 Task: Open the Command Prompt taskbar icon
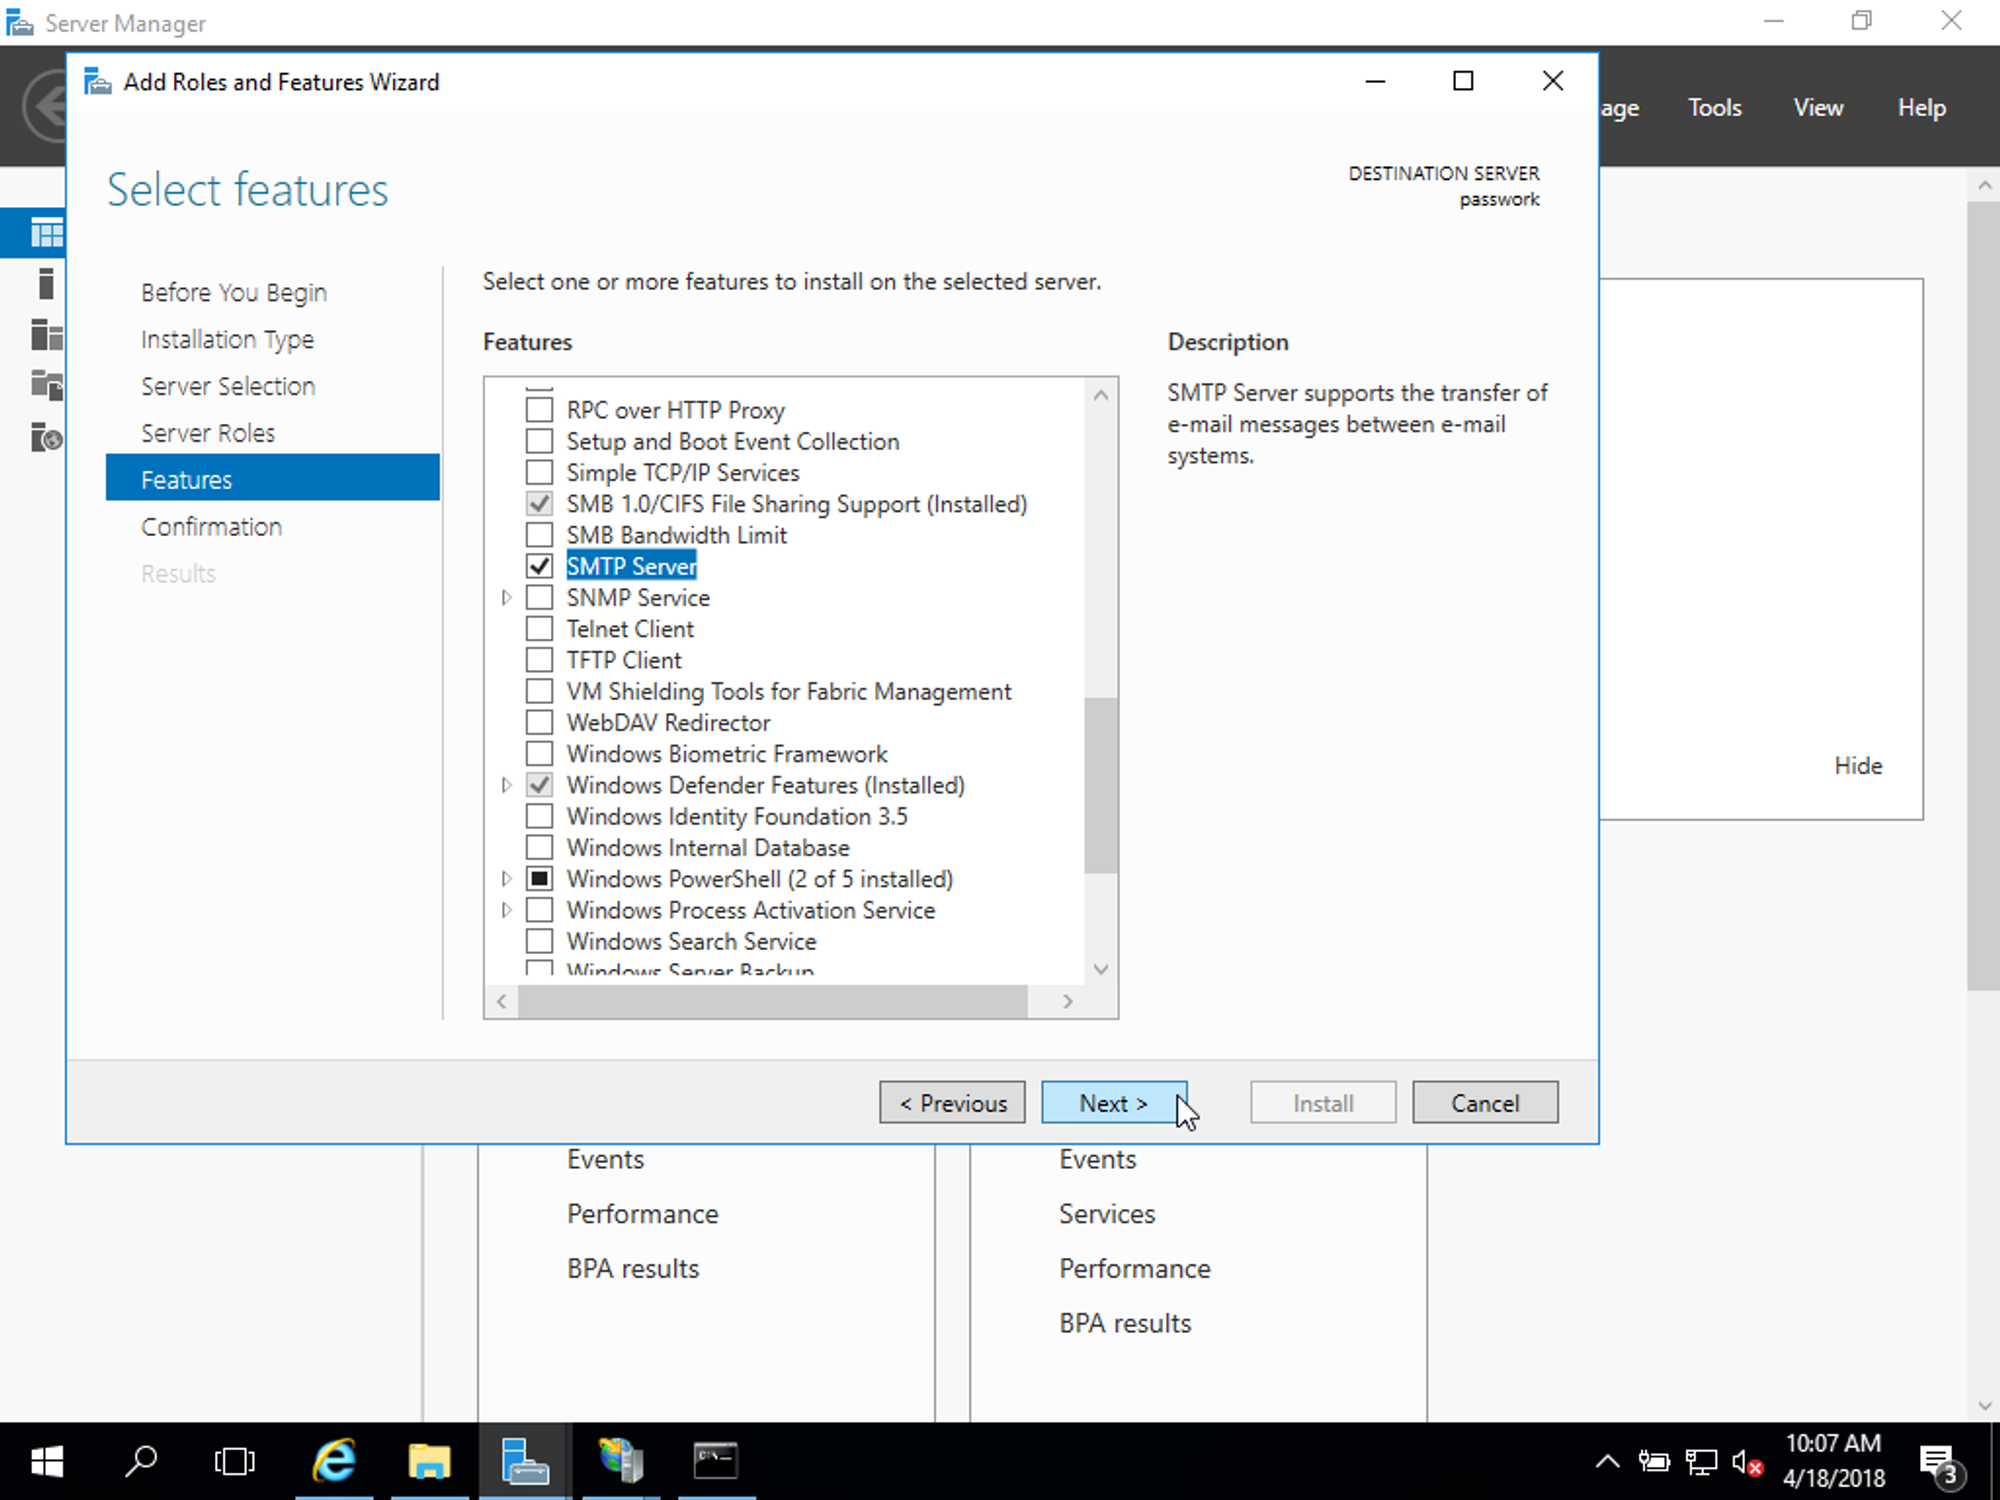point(716,1461)
